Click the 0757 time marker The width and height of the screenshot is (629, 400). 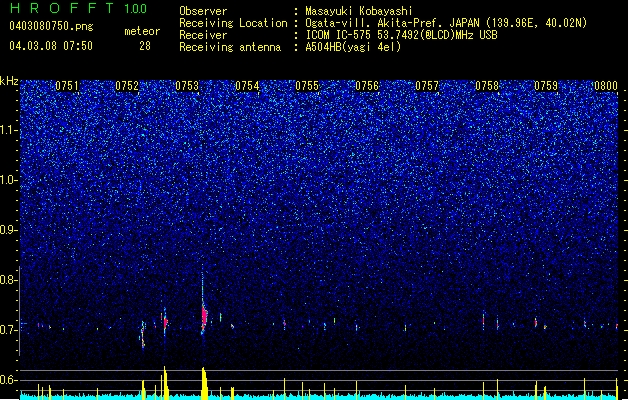427,86
